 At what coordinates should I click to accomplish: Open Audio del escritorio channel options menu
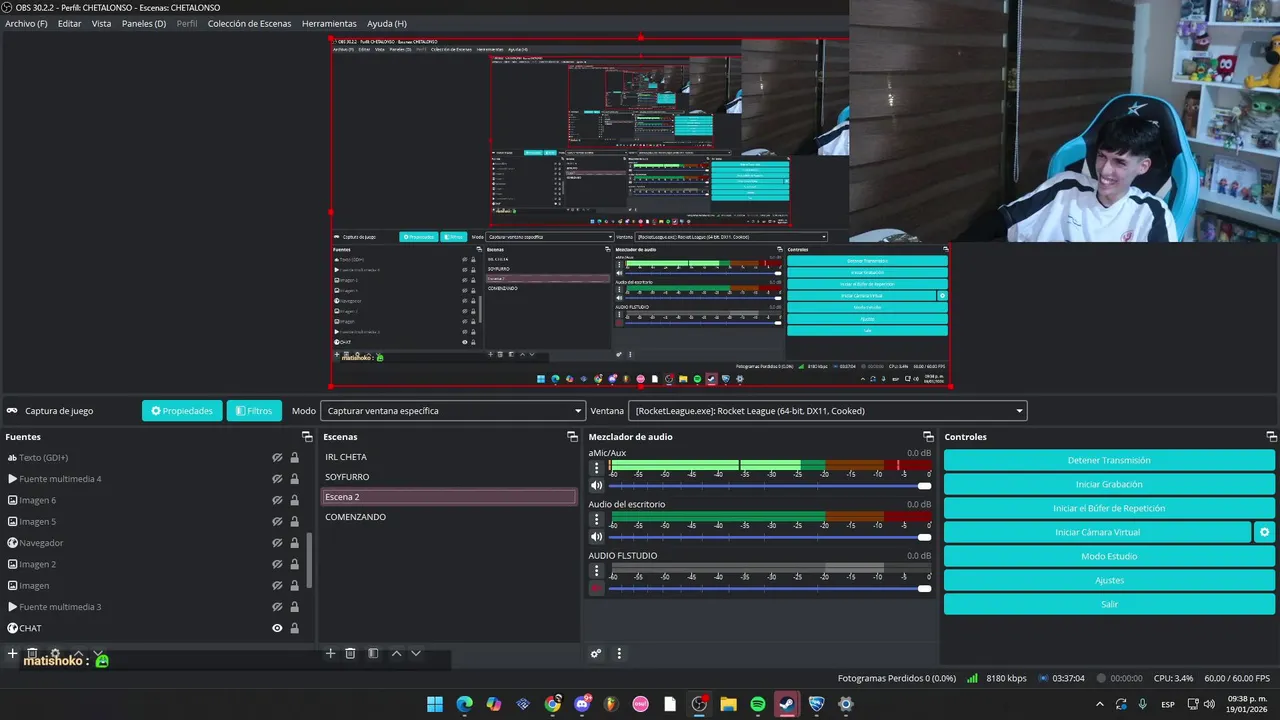597,519
